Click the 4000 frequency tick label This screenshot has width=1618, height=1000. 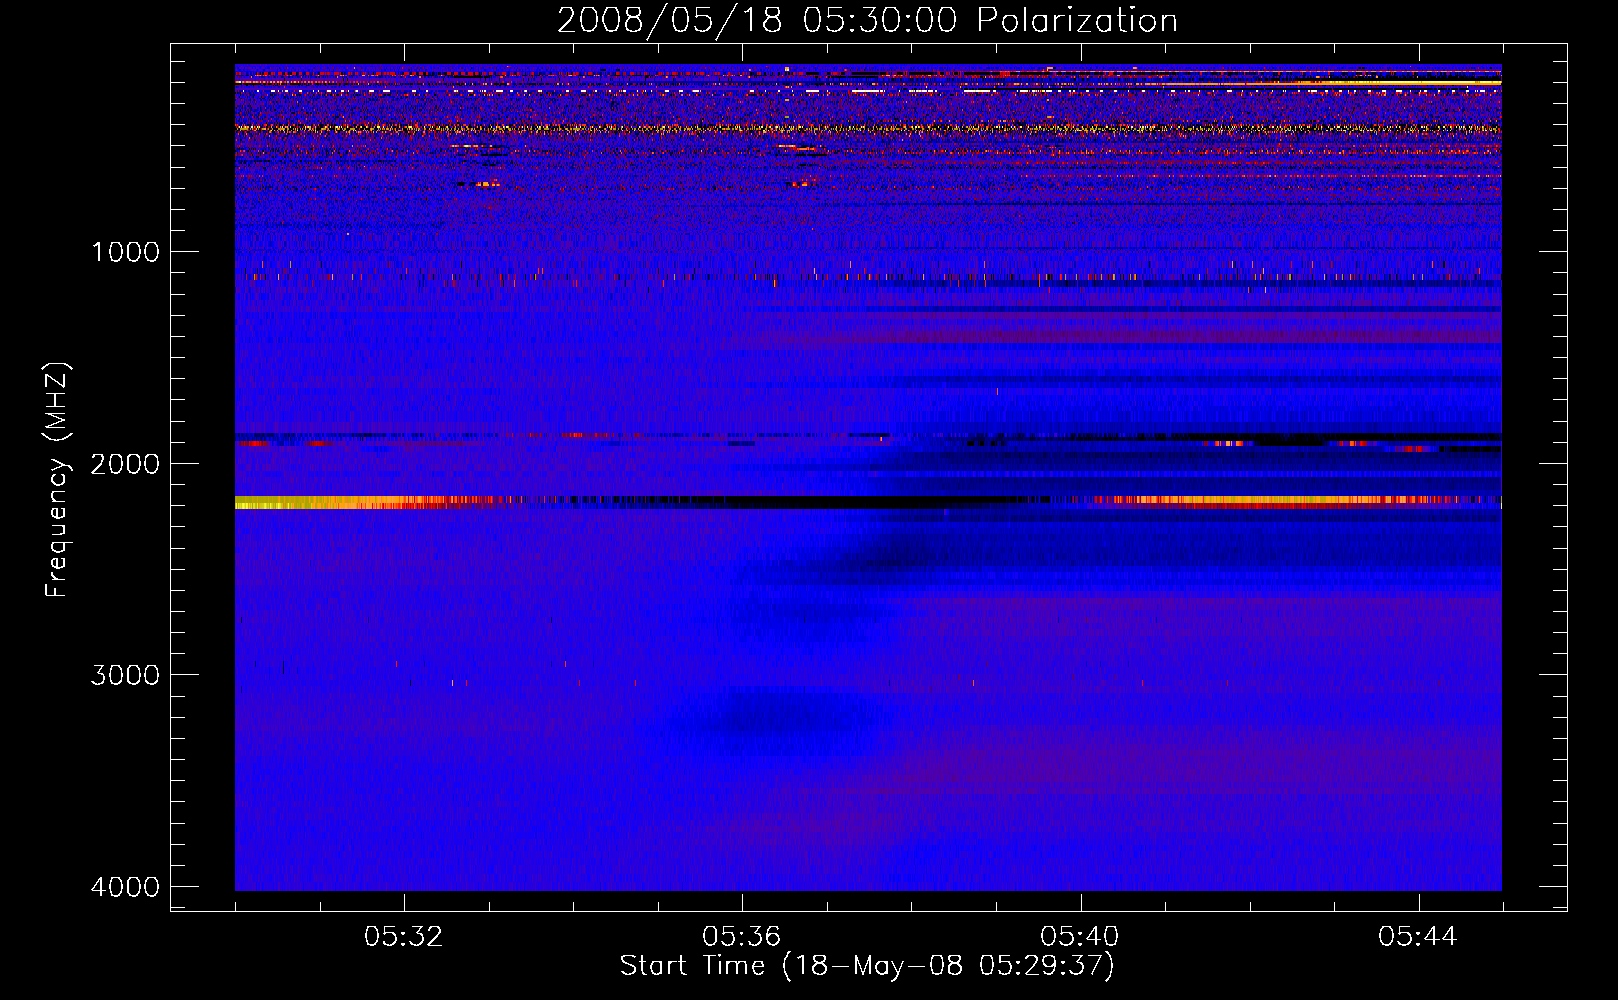tap(125, 887)
